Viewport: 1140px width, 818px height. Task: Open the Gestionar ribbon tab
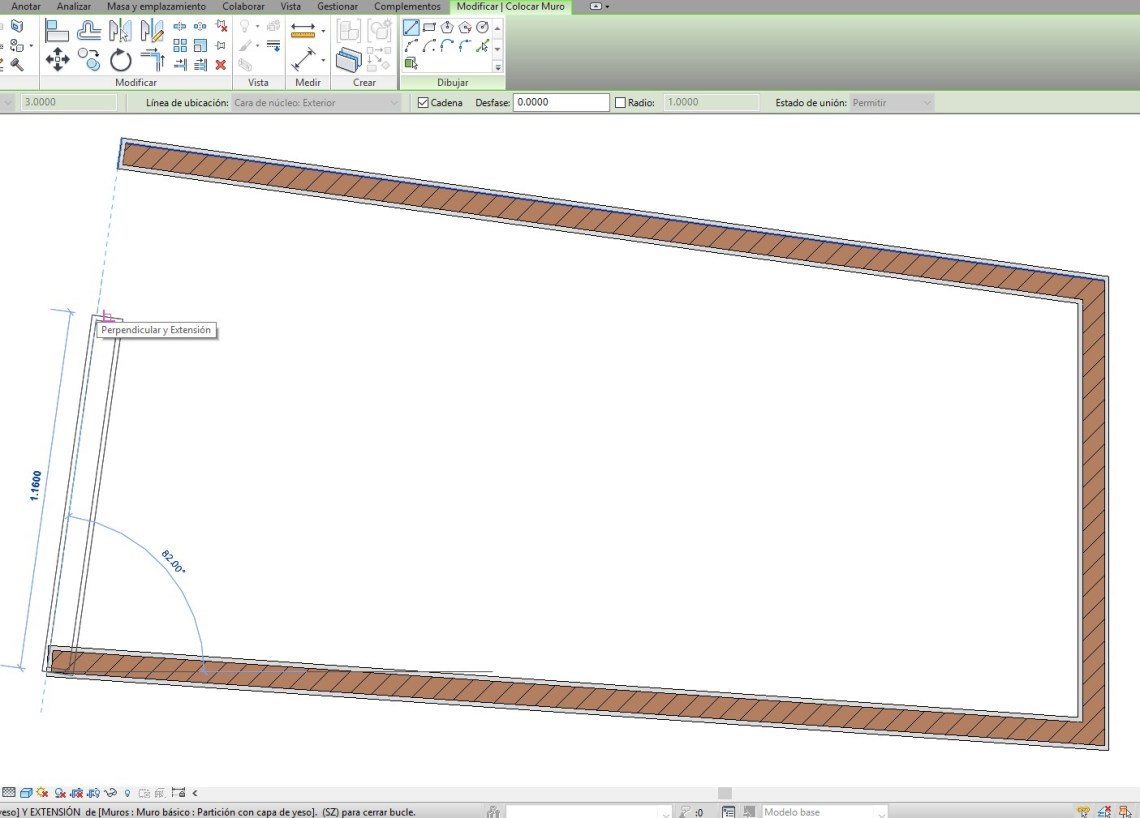(x=337, y=7)
